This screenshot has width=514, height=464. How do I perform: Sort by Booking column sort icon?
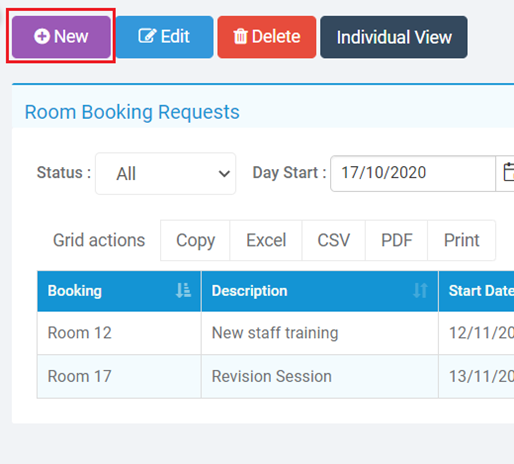click(x=183, y=290)
